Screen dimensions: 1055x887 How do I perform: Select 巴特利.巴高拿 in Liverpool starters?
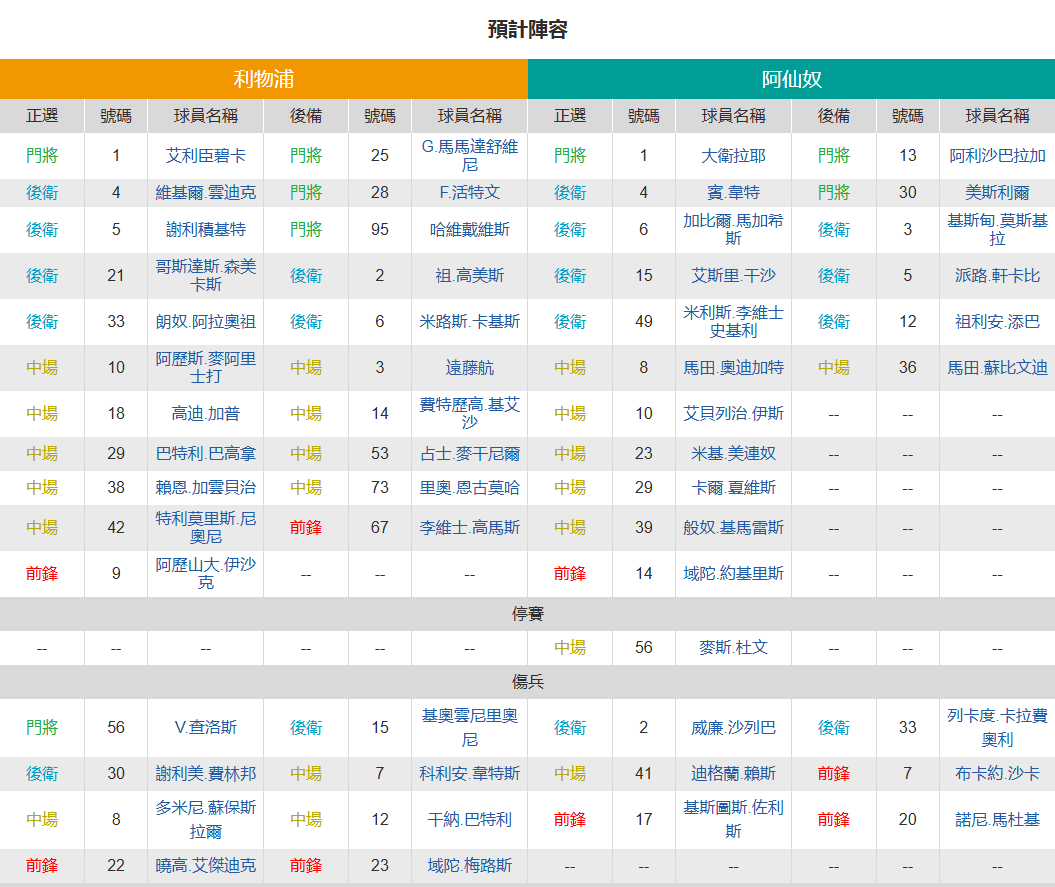[205, 454]
